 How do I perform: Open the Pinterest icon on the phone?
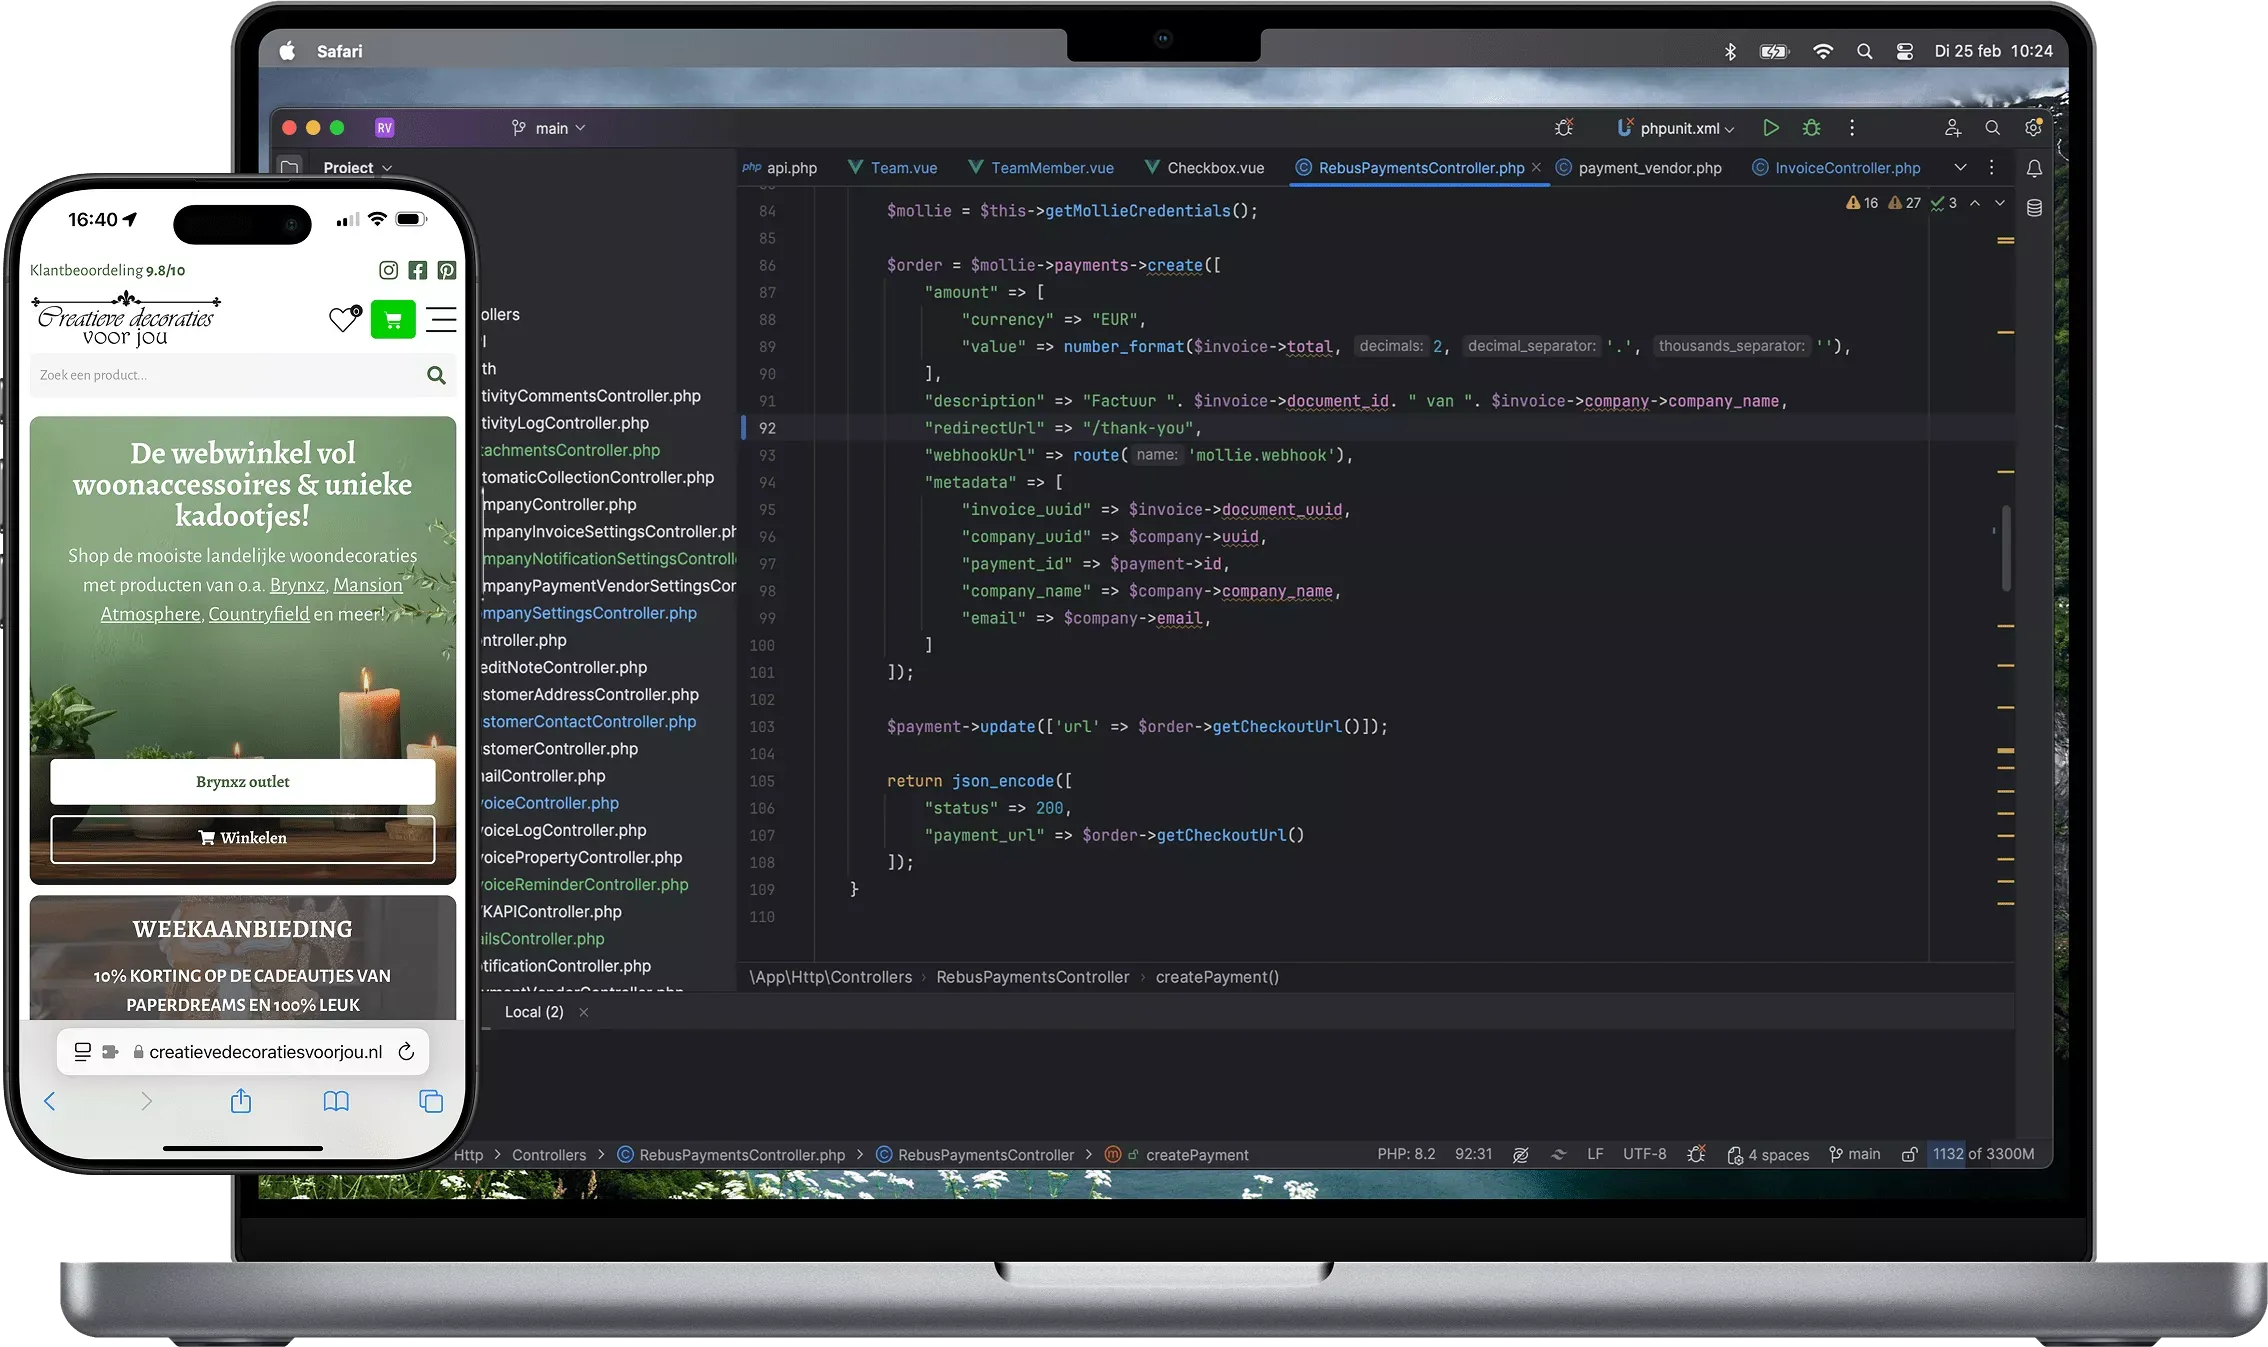(x=446, y=270)
